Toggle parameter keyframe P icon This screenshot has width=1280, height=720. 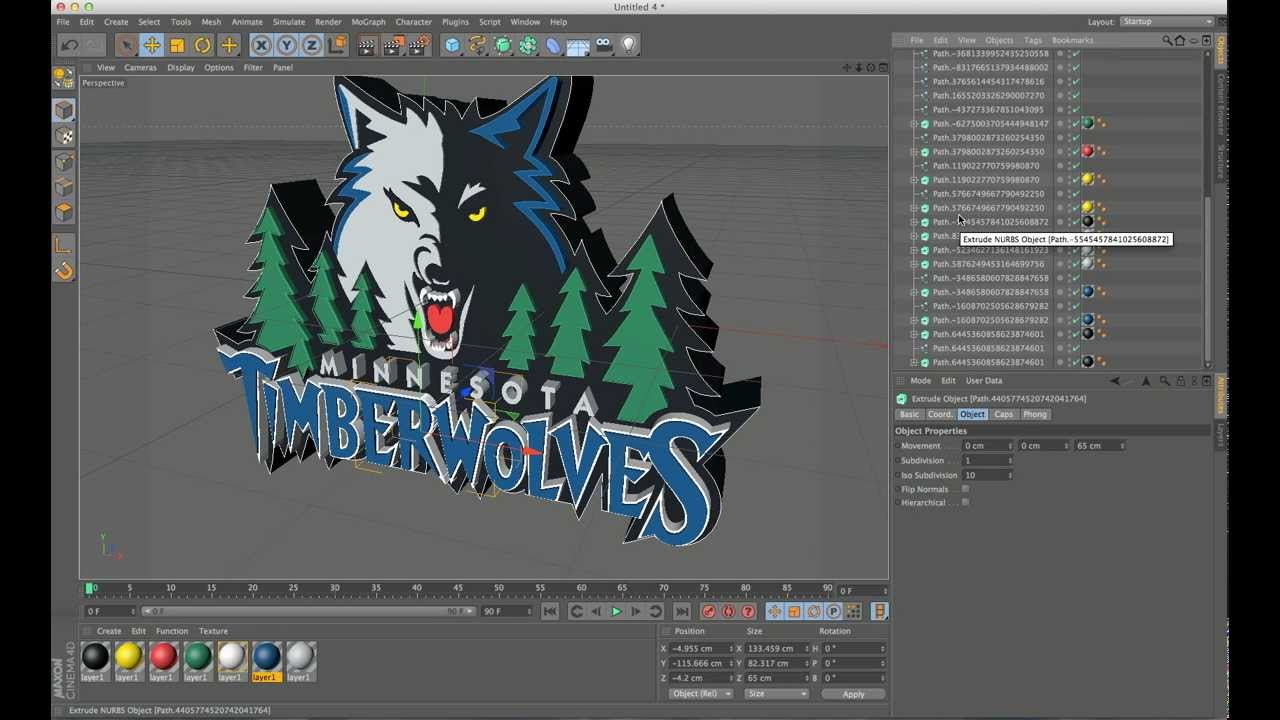(833, 612)
